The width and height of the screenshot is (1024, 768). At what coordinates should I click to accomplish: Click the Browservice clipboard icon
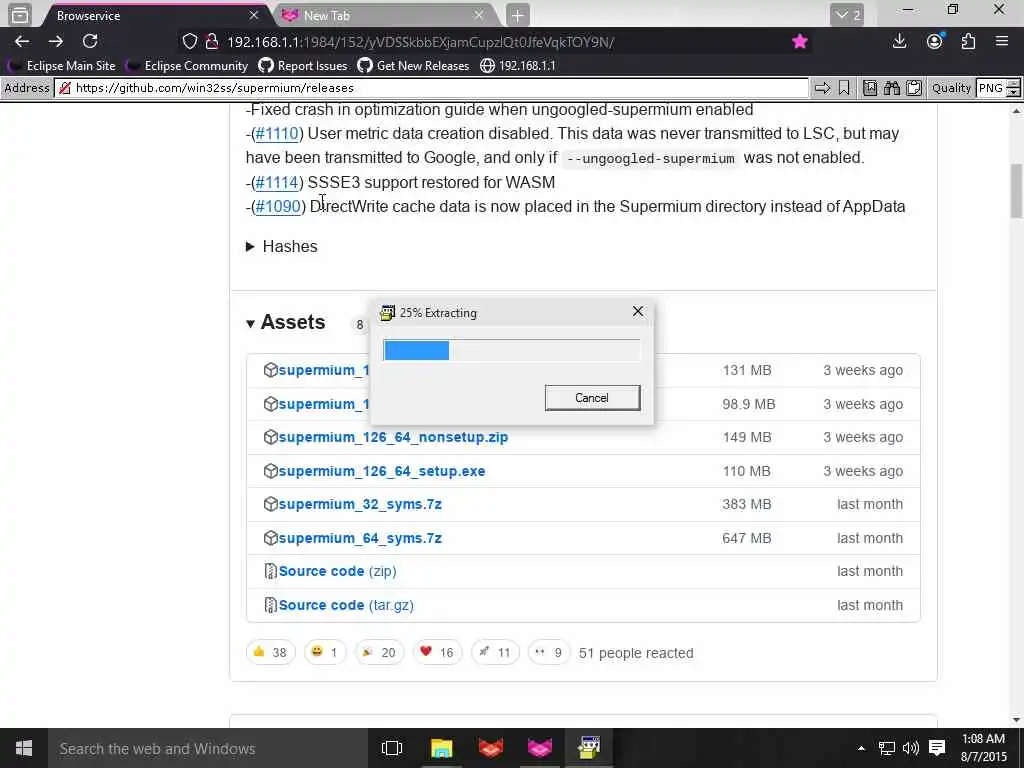(x=914, y=88)
